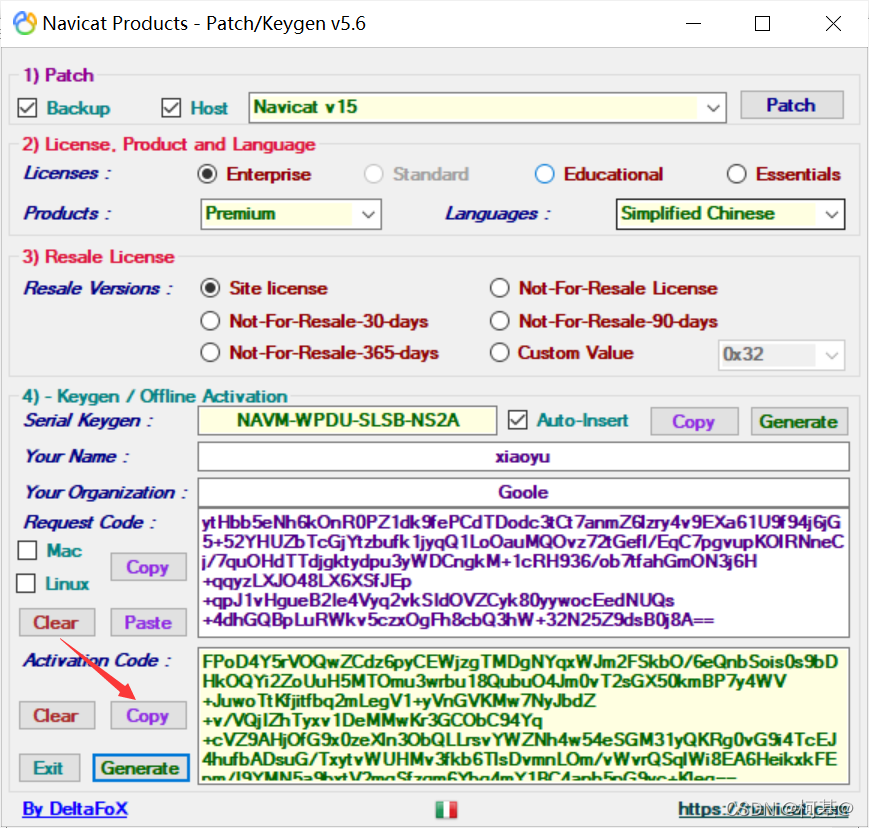The height and width of the screenshot is (828, 869).
Task: Click the '1) Patch' group heading
Action: (58, 75)
